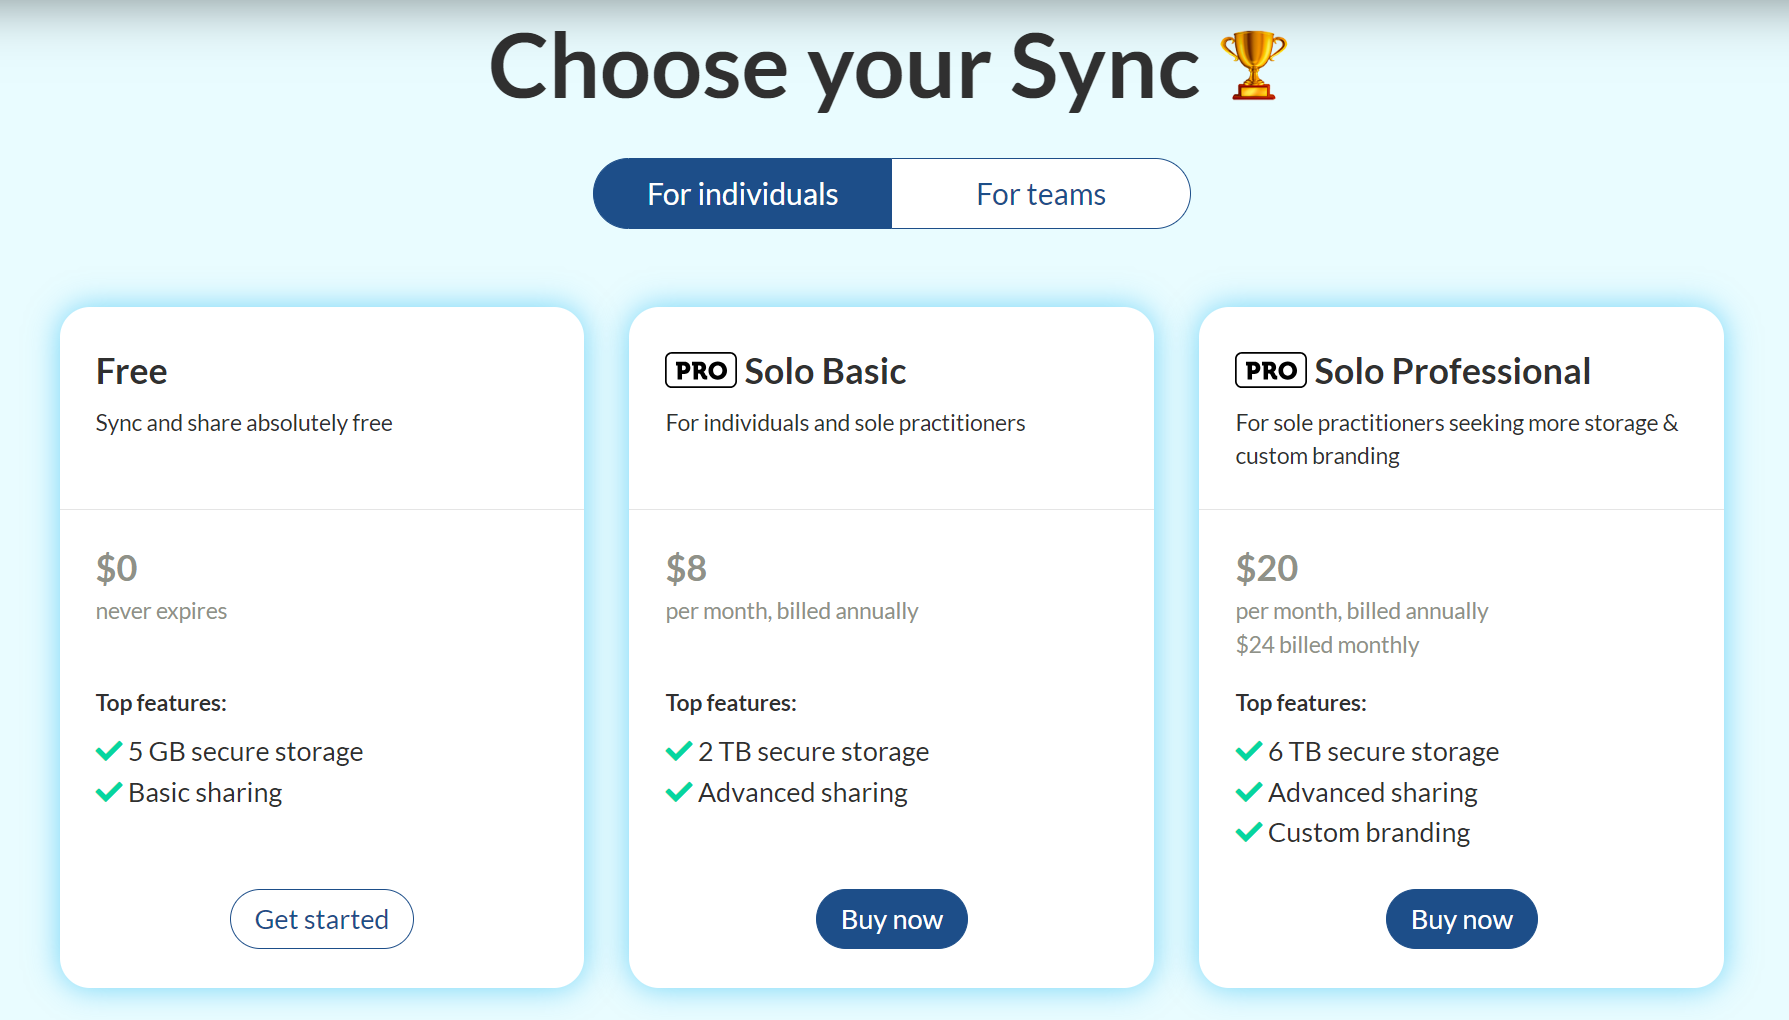Switch to the For teams tab
Image resolution: width=1789 pixels, height=1020 pixels.
click(x=1041, y=194)
